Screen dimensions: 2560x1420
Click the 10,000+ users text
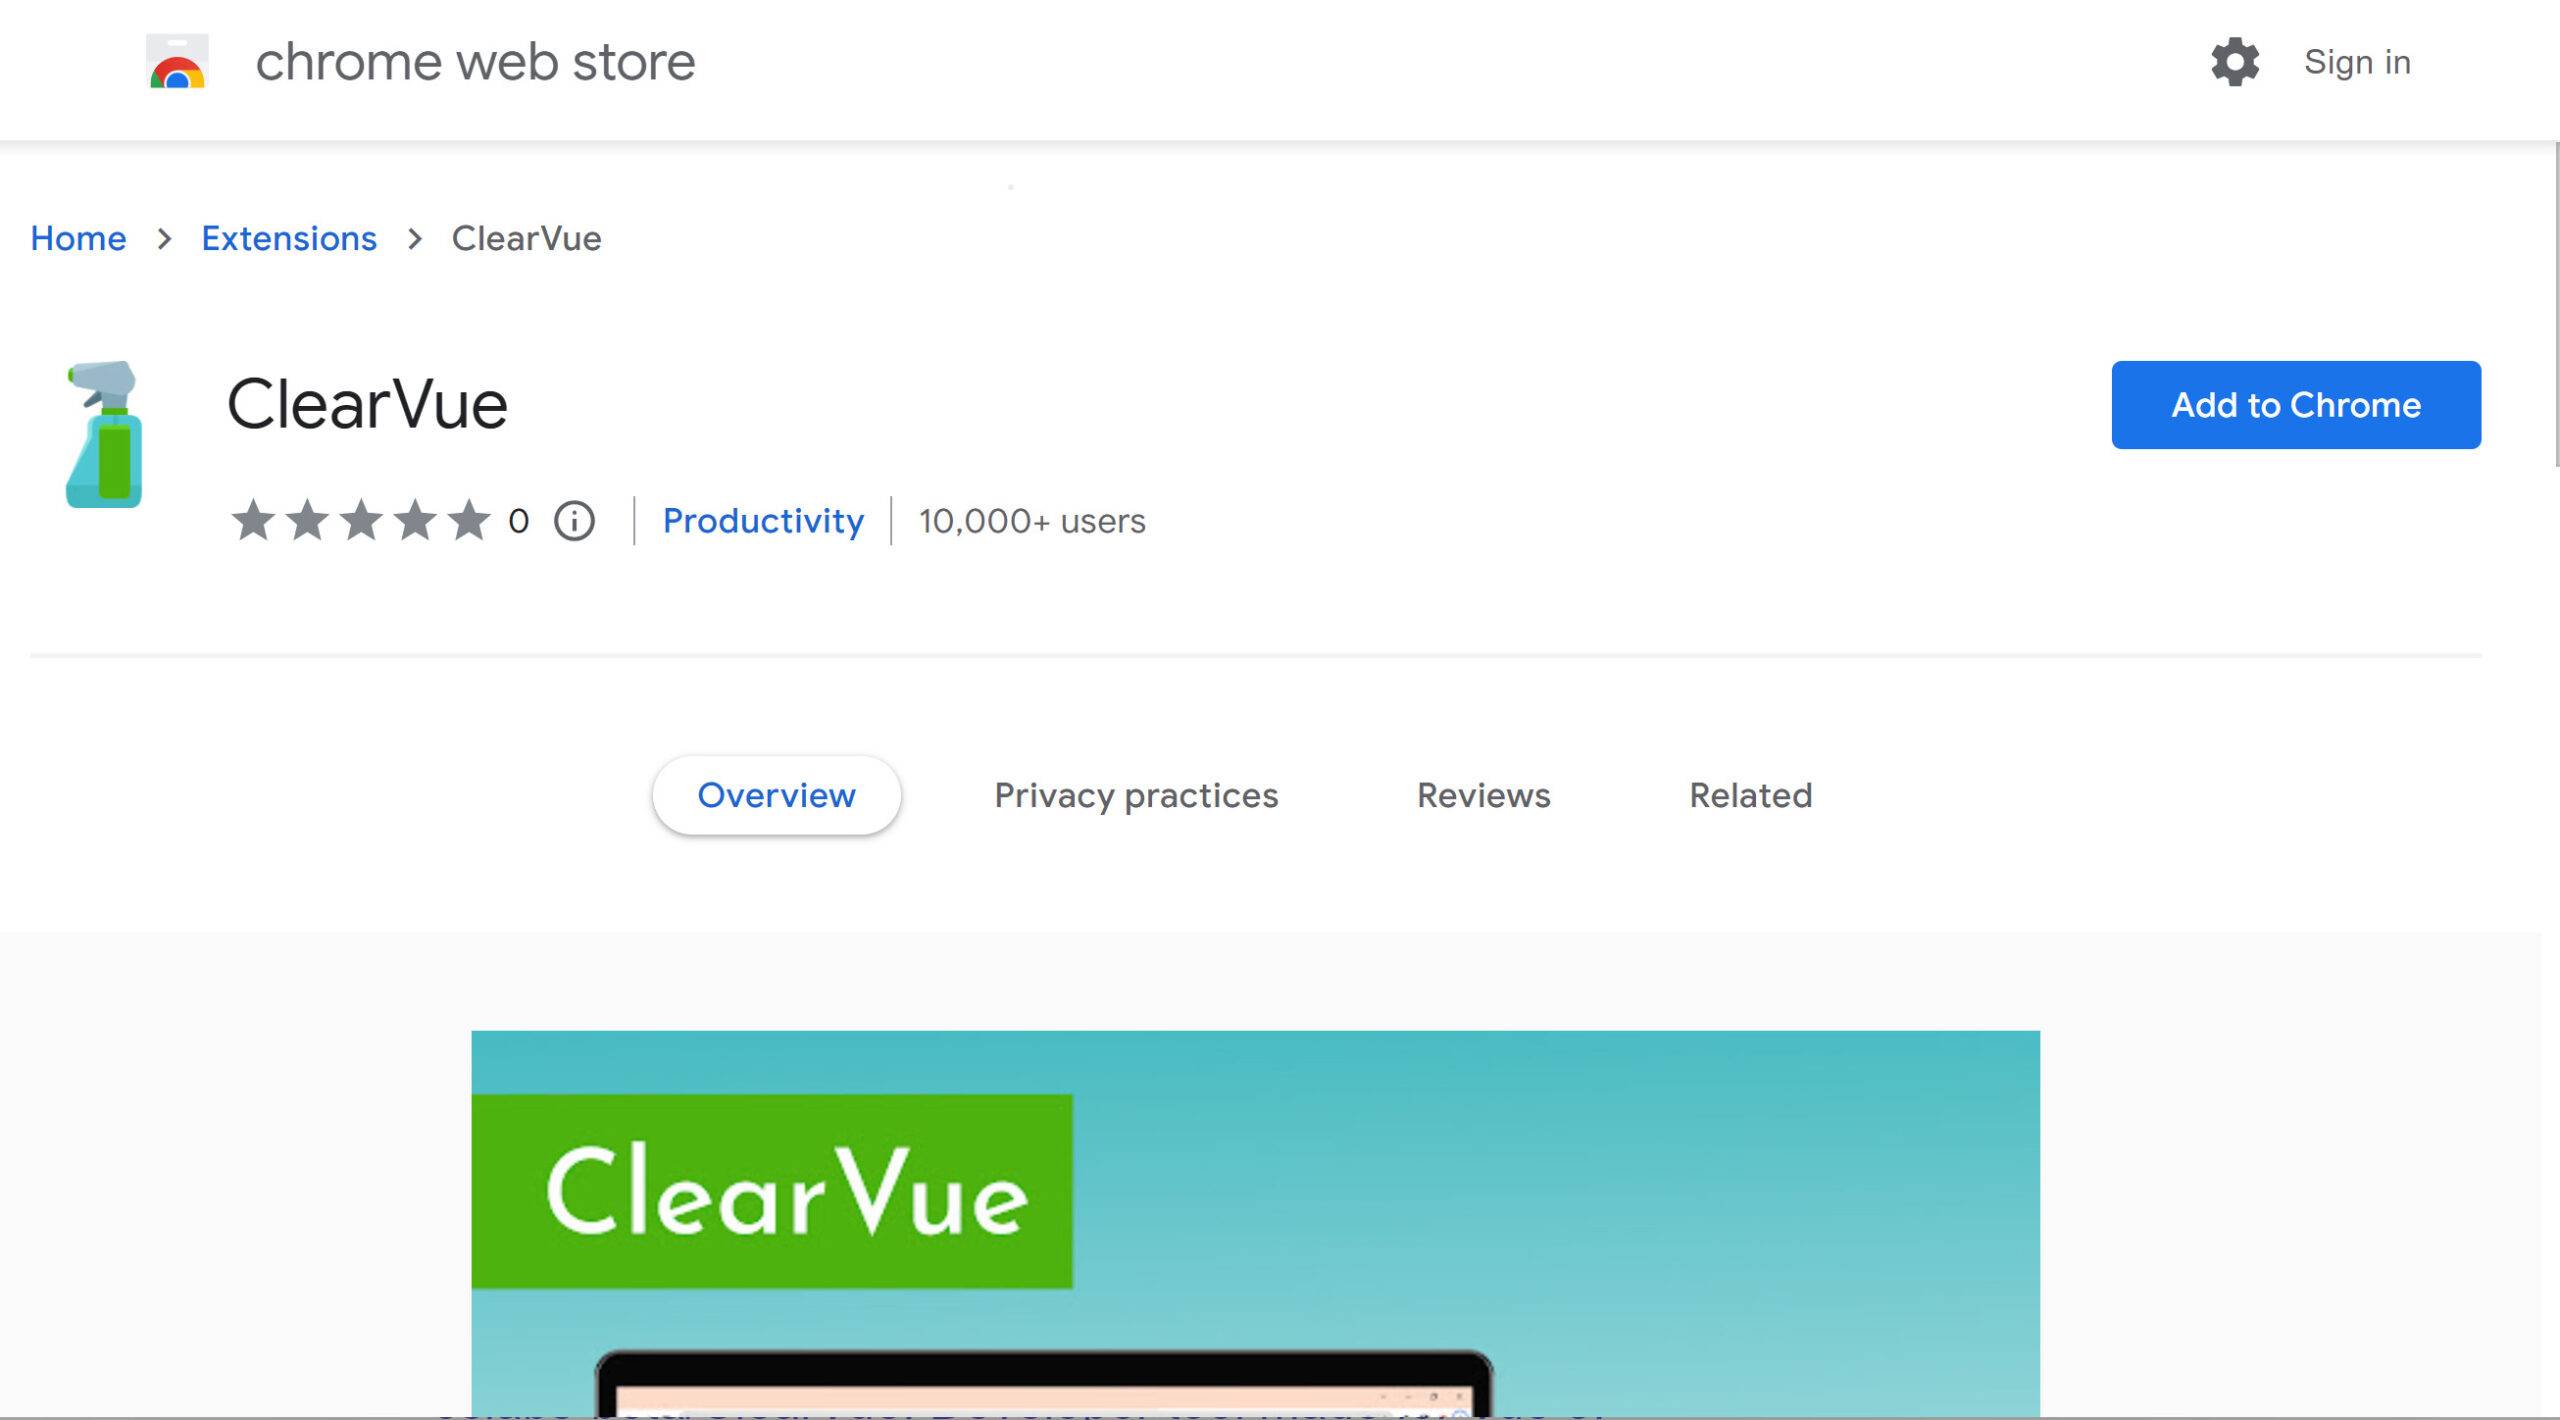[1032, 520]
